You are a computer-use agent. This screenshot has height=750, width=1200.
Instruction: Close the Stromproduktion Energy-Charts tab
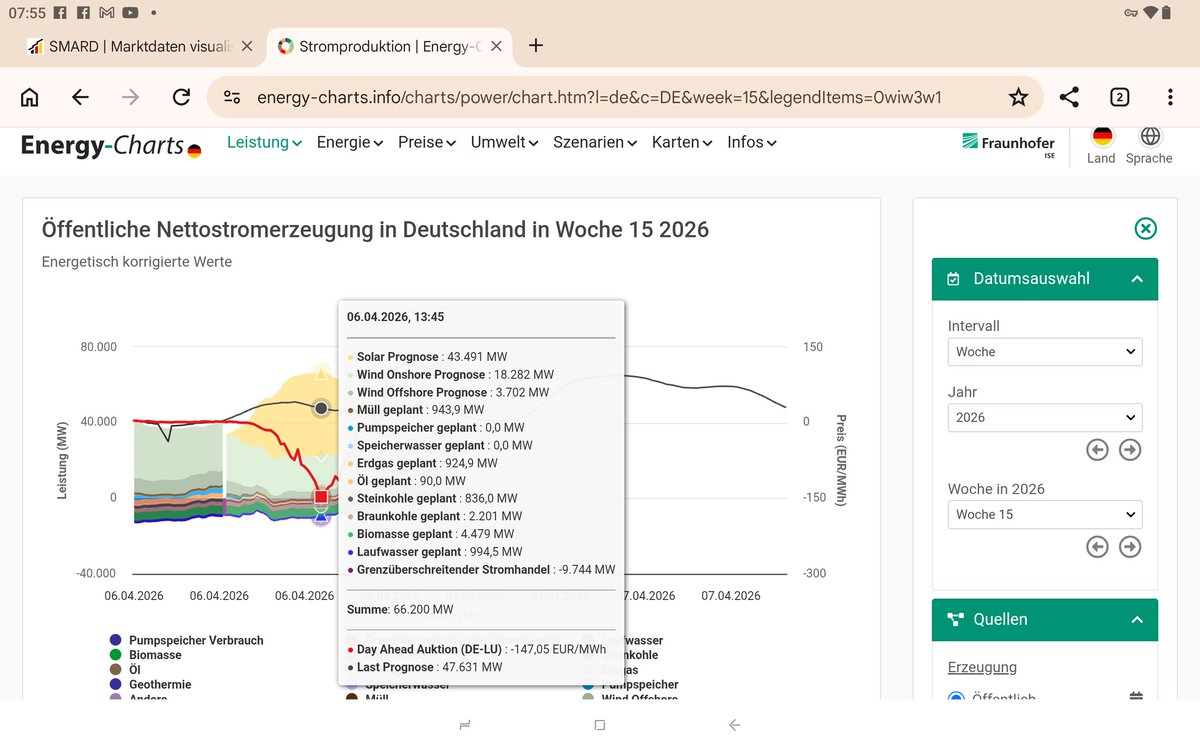tap(497, 46)
